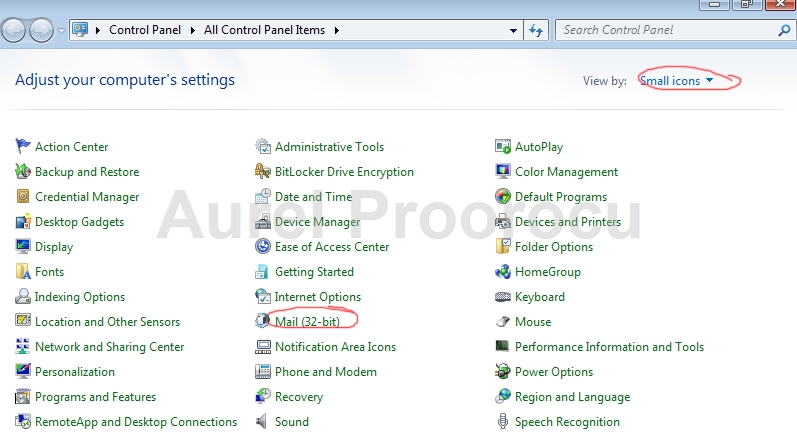Open the Devices and Printers icon

[x=503, y=222]
